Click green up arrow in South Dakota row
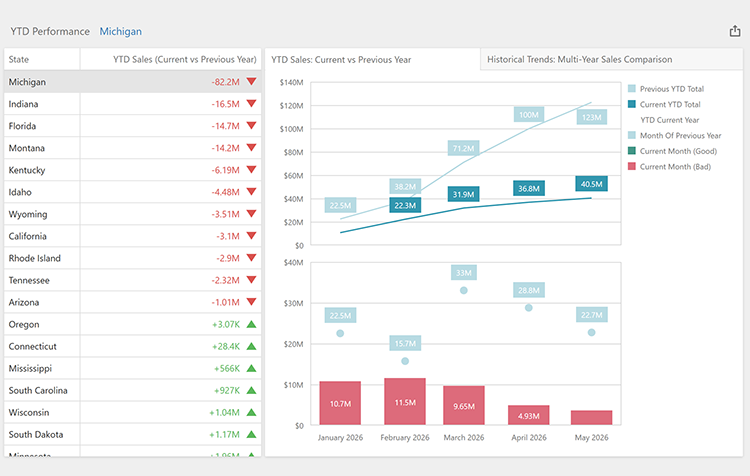Image resolution: width=750 pixels, height=476 pixels. [252, 434]
